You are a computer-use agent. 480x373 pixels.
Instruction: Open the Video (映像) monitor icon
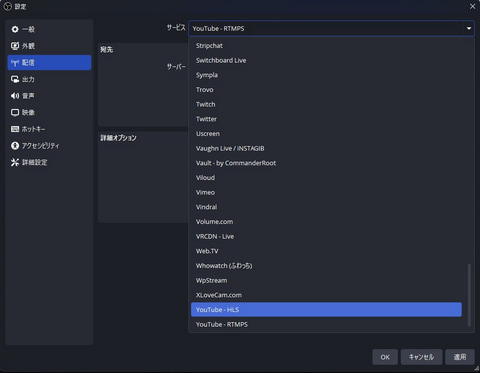tap(15, 112)
